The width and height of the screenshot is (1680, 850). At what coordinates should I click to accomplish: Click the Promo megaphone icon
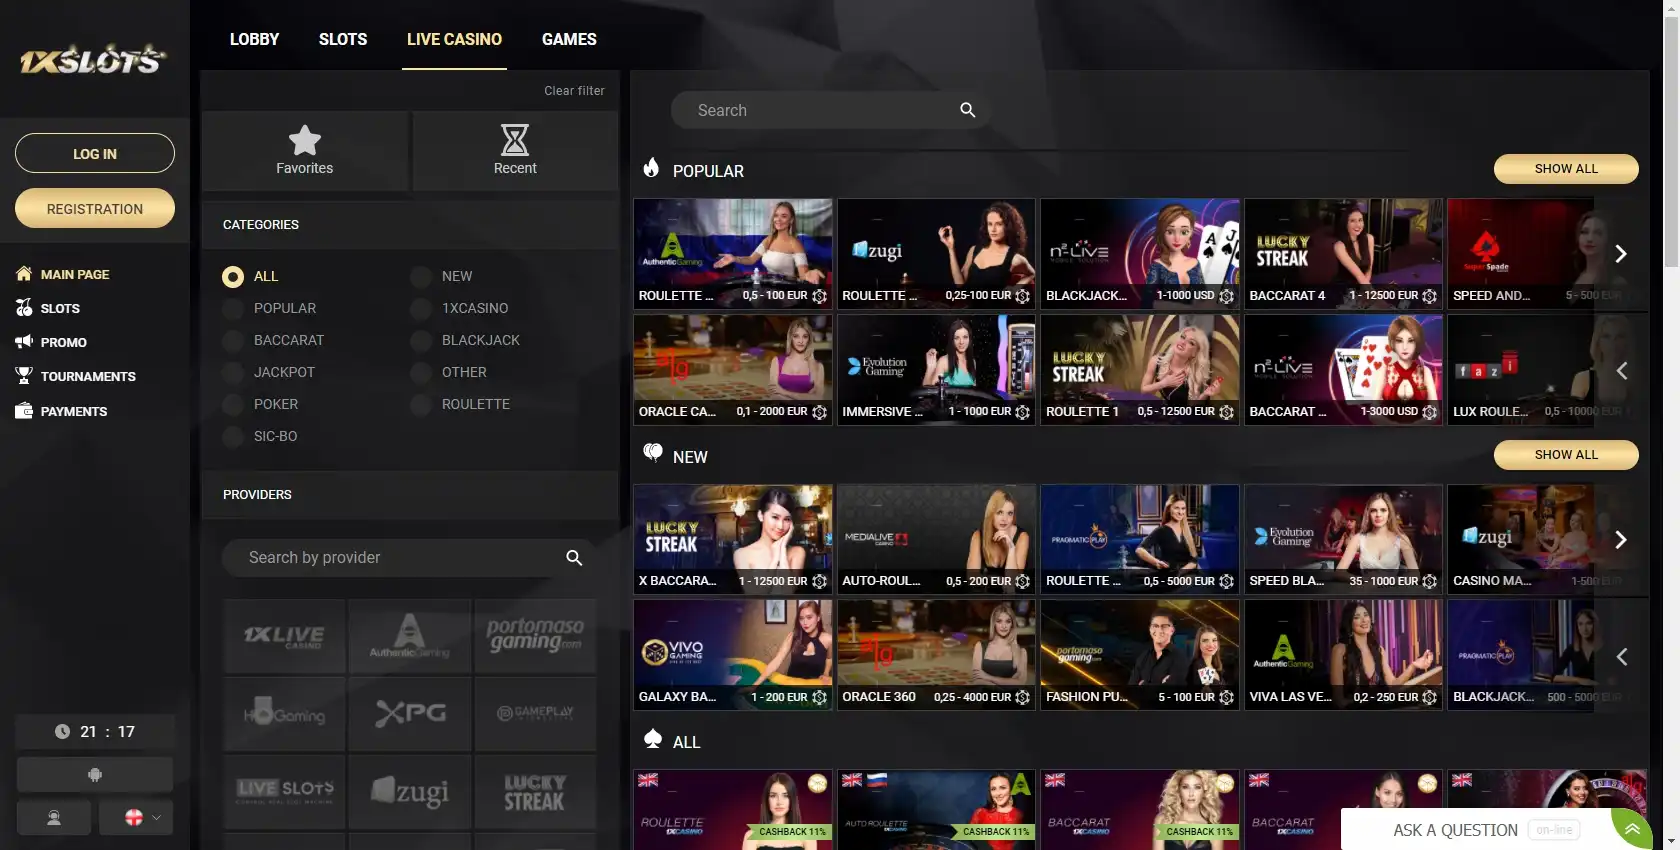coord(24,342)
